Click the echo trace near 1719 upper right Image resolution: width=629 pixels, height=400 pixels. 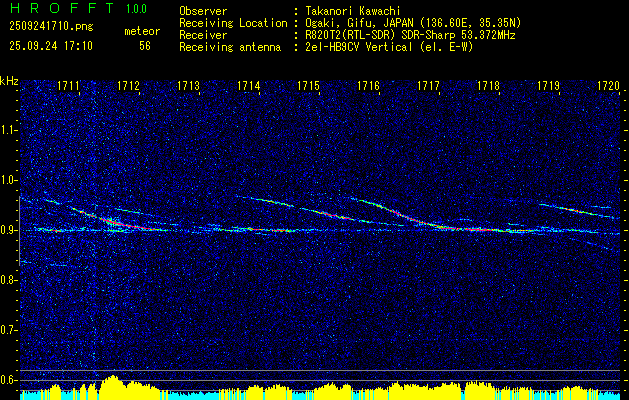[x=576, y=210]
